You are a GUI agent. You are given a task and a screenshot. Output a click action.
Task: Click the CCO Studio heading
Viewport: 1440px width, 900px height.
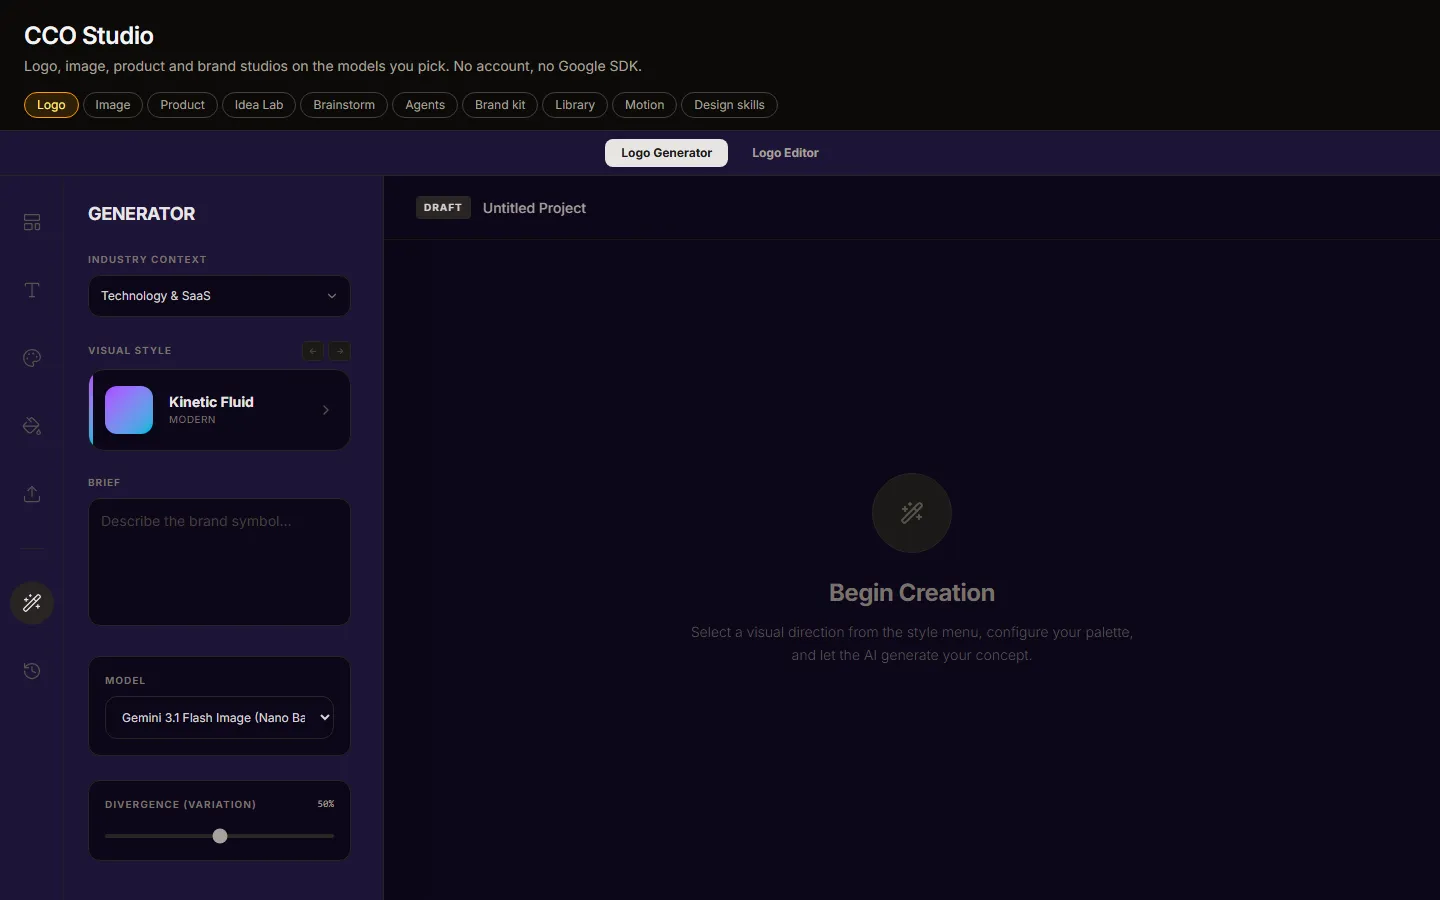point(89,36)
